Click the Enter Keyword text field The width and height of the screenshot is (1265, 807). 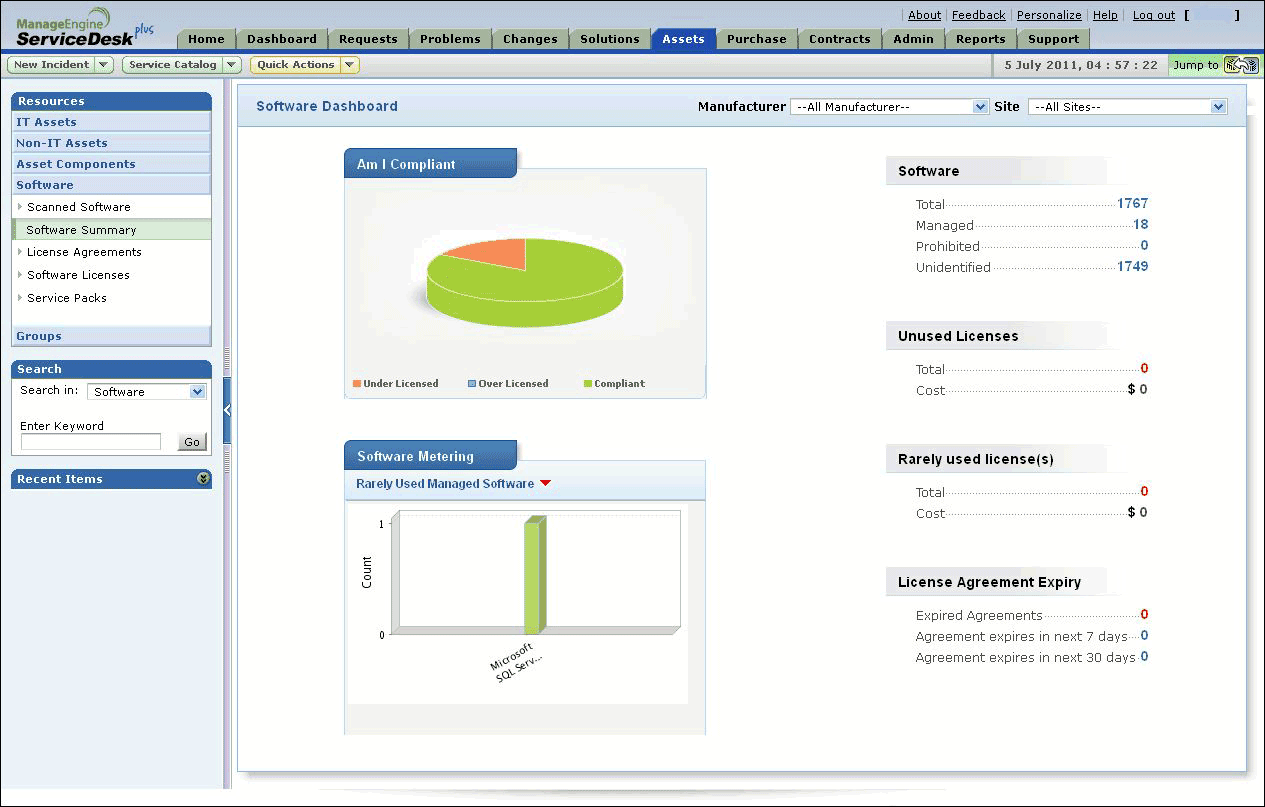(x=91, y=442)
